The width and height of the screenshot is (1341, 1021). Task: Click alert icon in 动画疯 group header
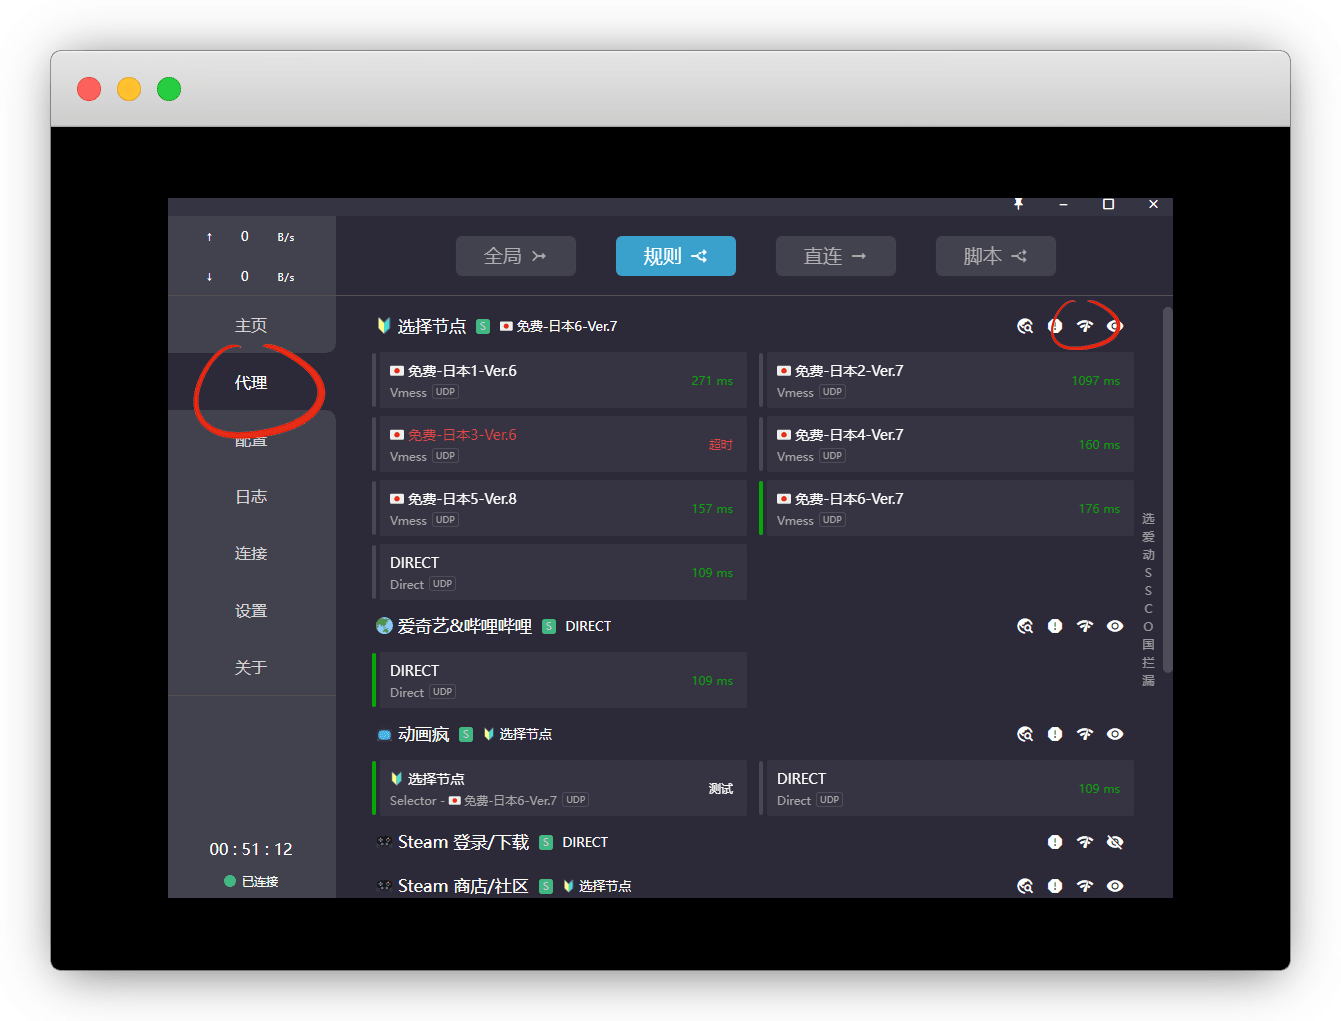1055,734
